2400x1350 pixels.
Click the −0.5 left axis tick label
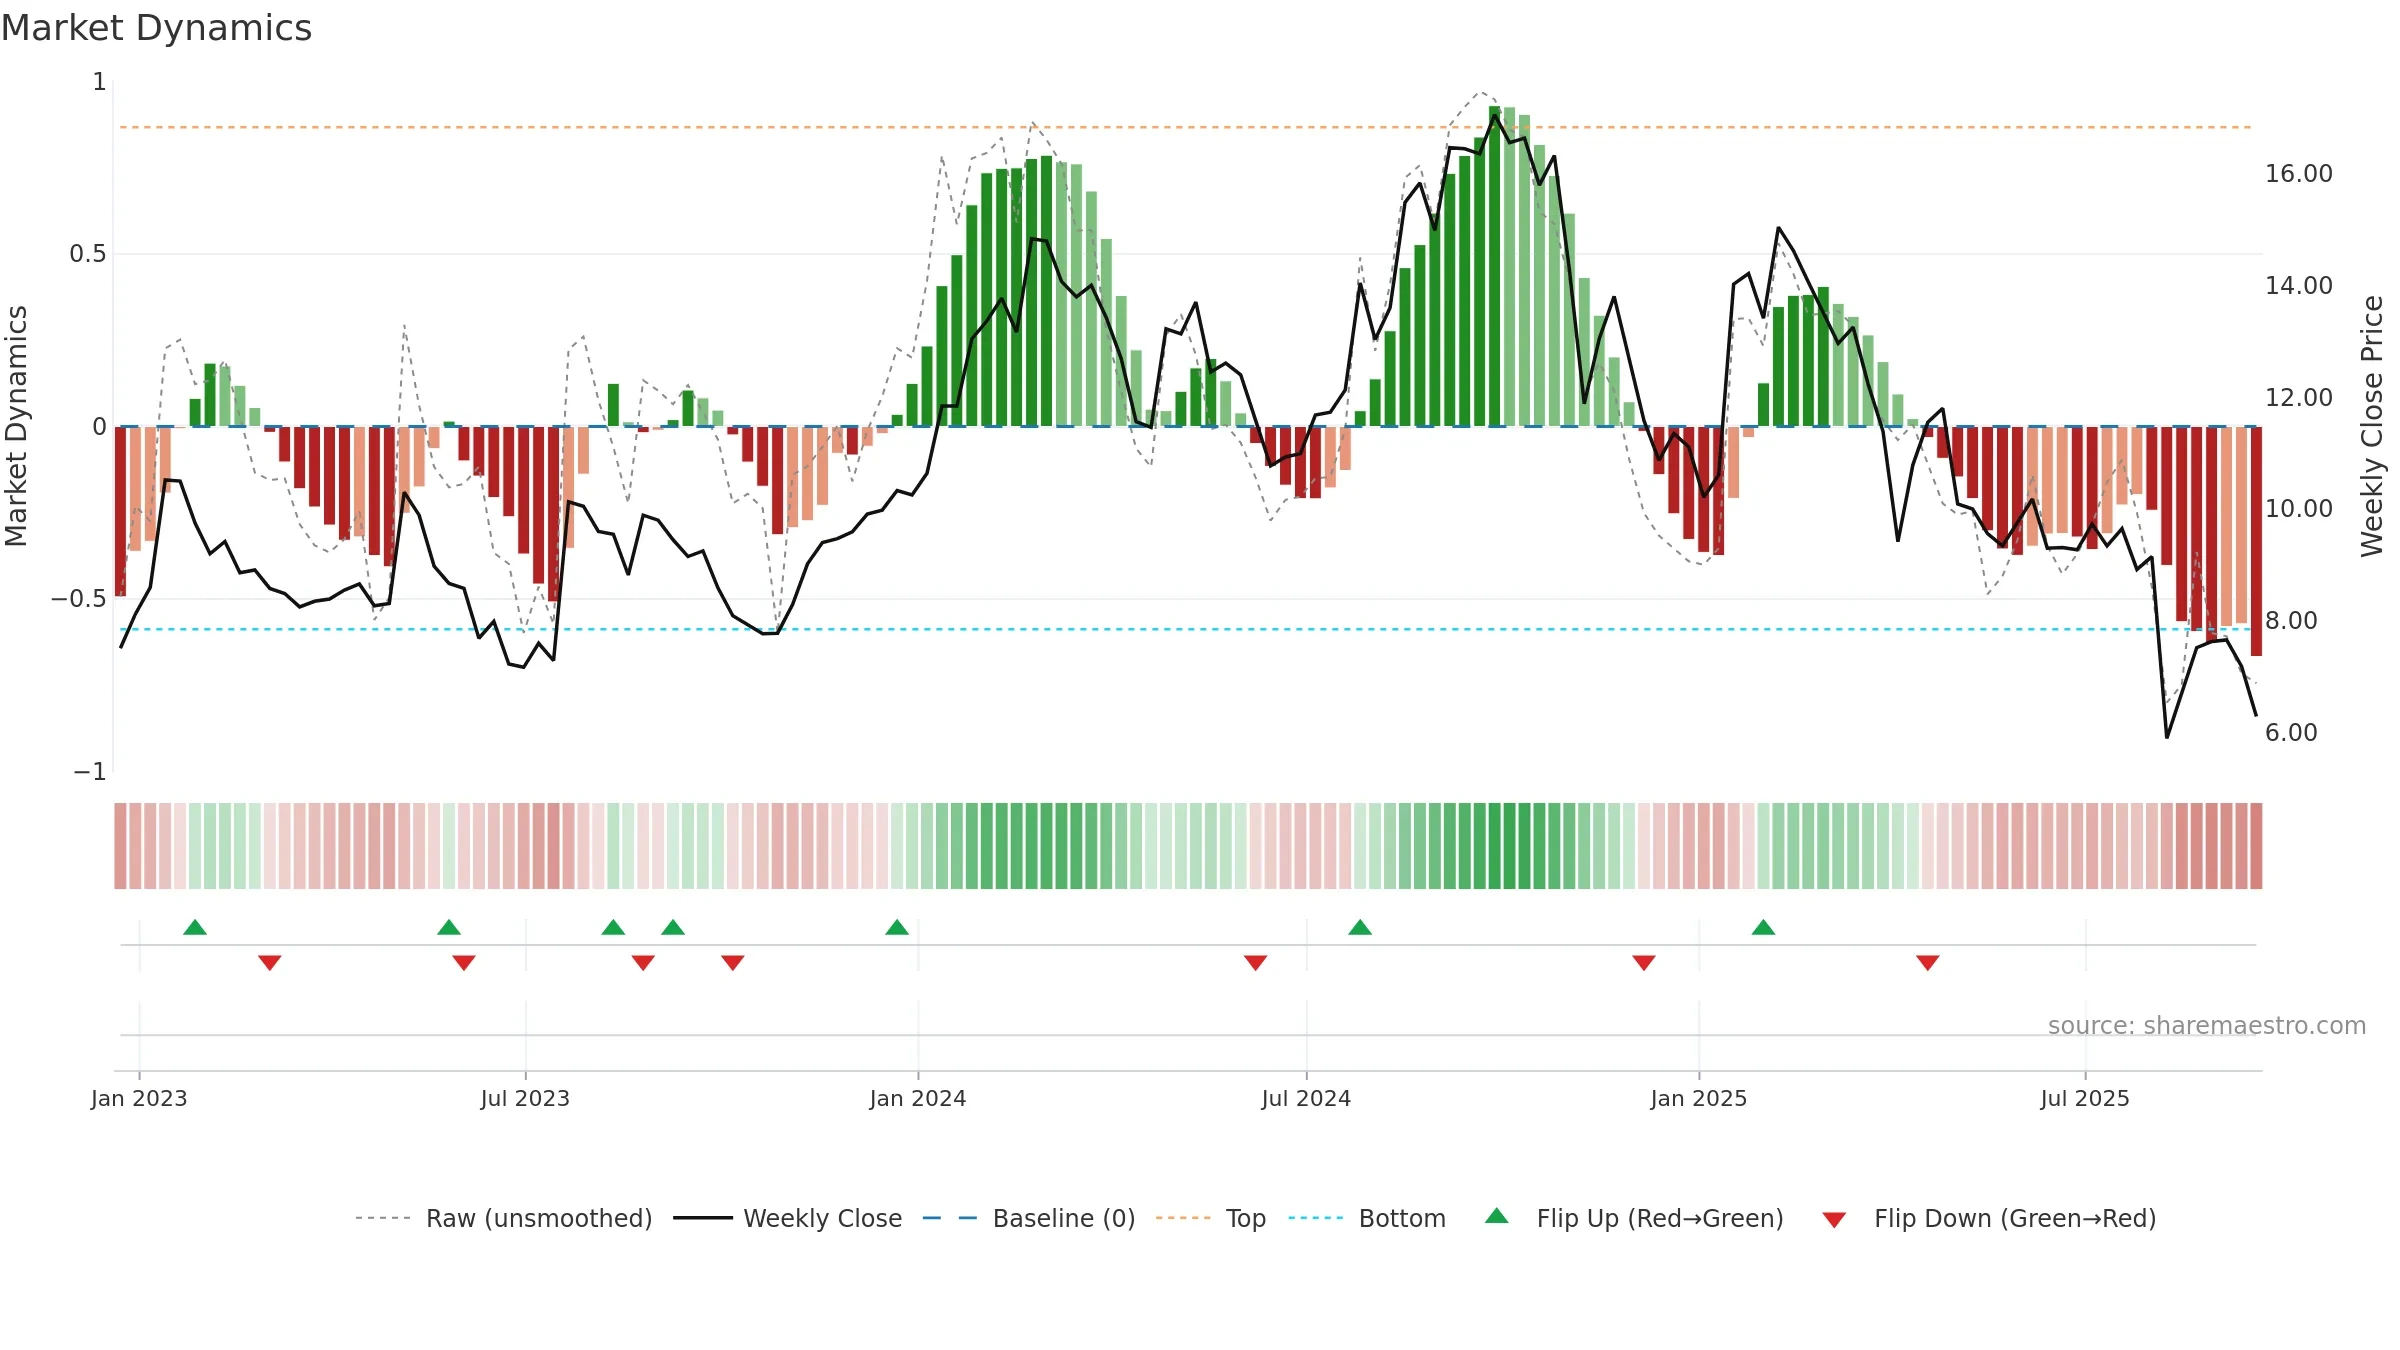(x=79, y=599)
